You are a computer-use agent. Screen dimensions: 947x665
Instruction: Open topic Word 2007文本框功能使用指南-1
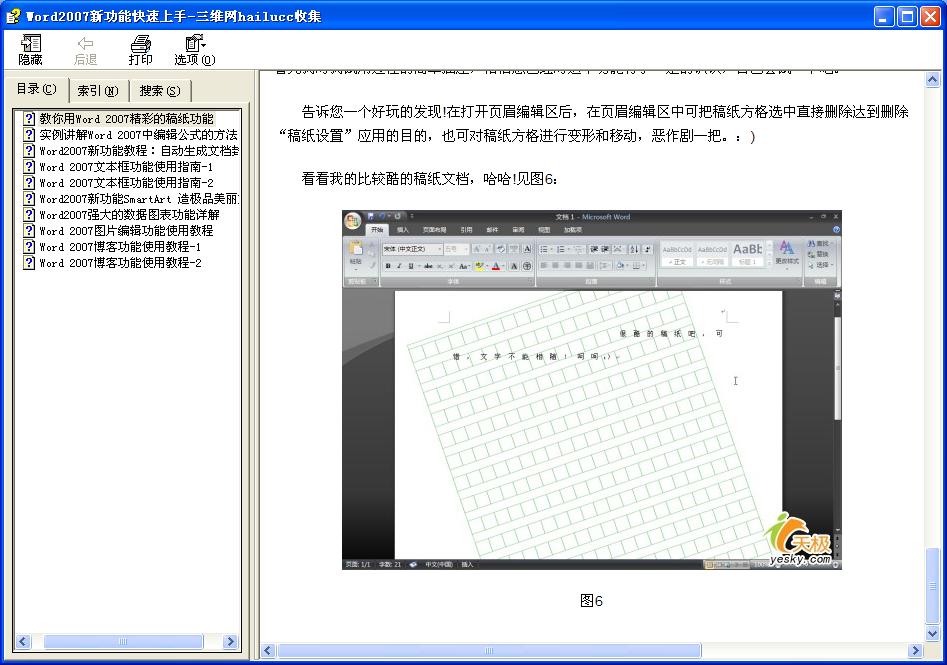click(x=126, y=167)
